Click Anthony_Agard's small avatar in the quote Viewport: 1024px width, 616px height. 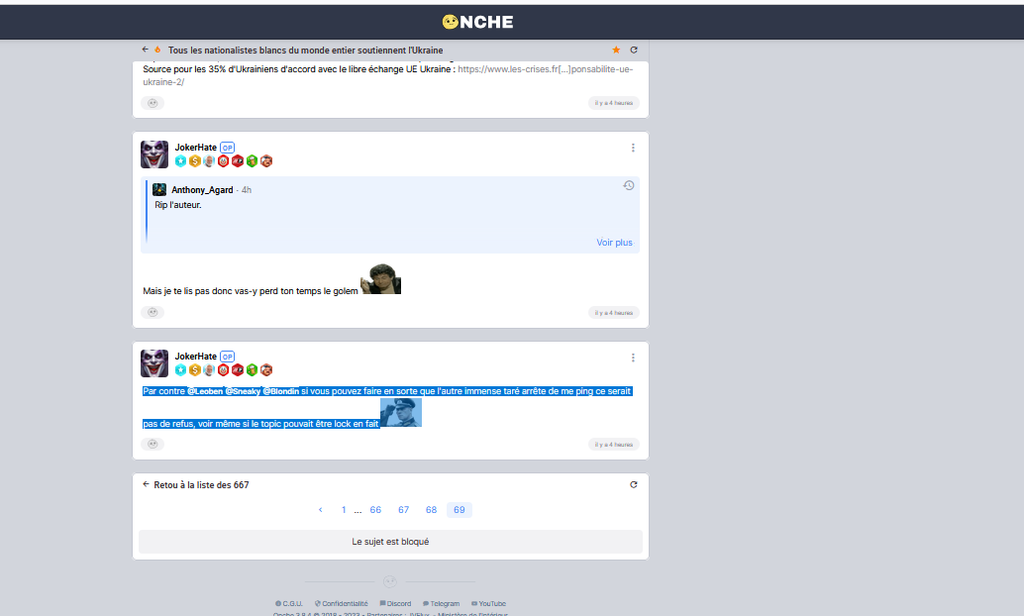pos(159,189)
